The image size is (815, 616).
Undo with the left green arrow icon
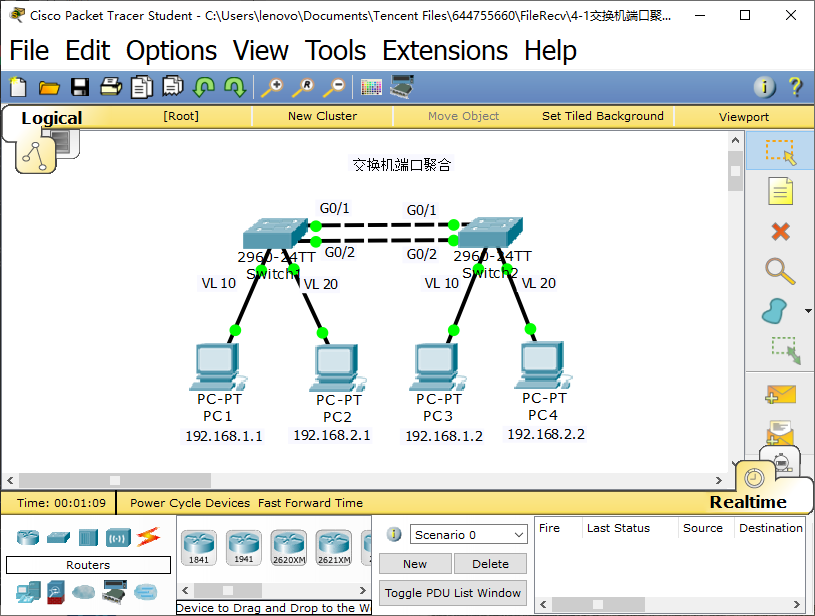(204, 87)
